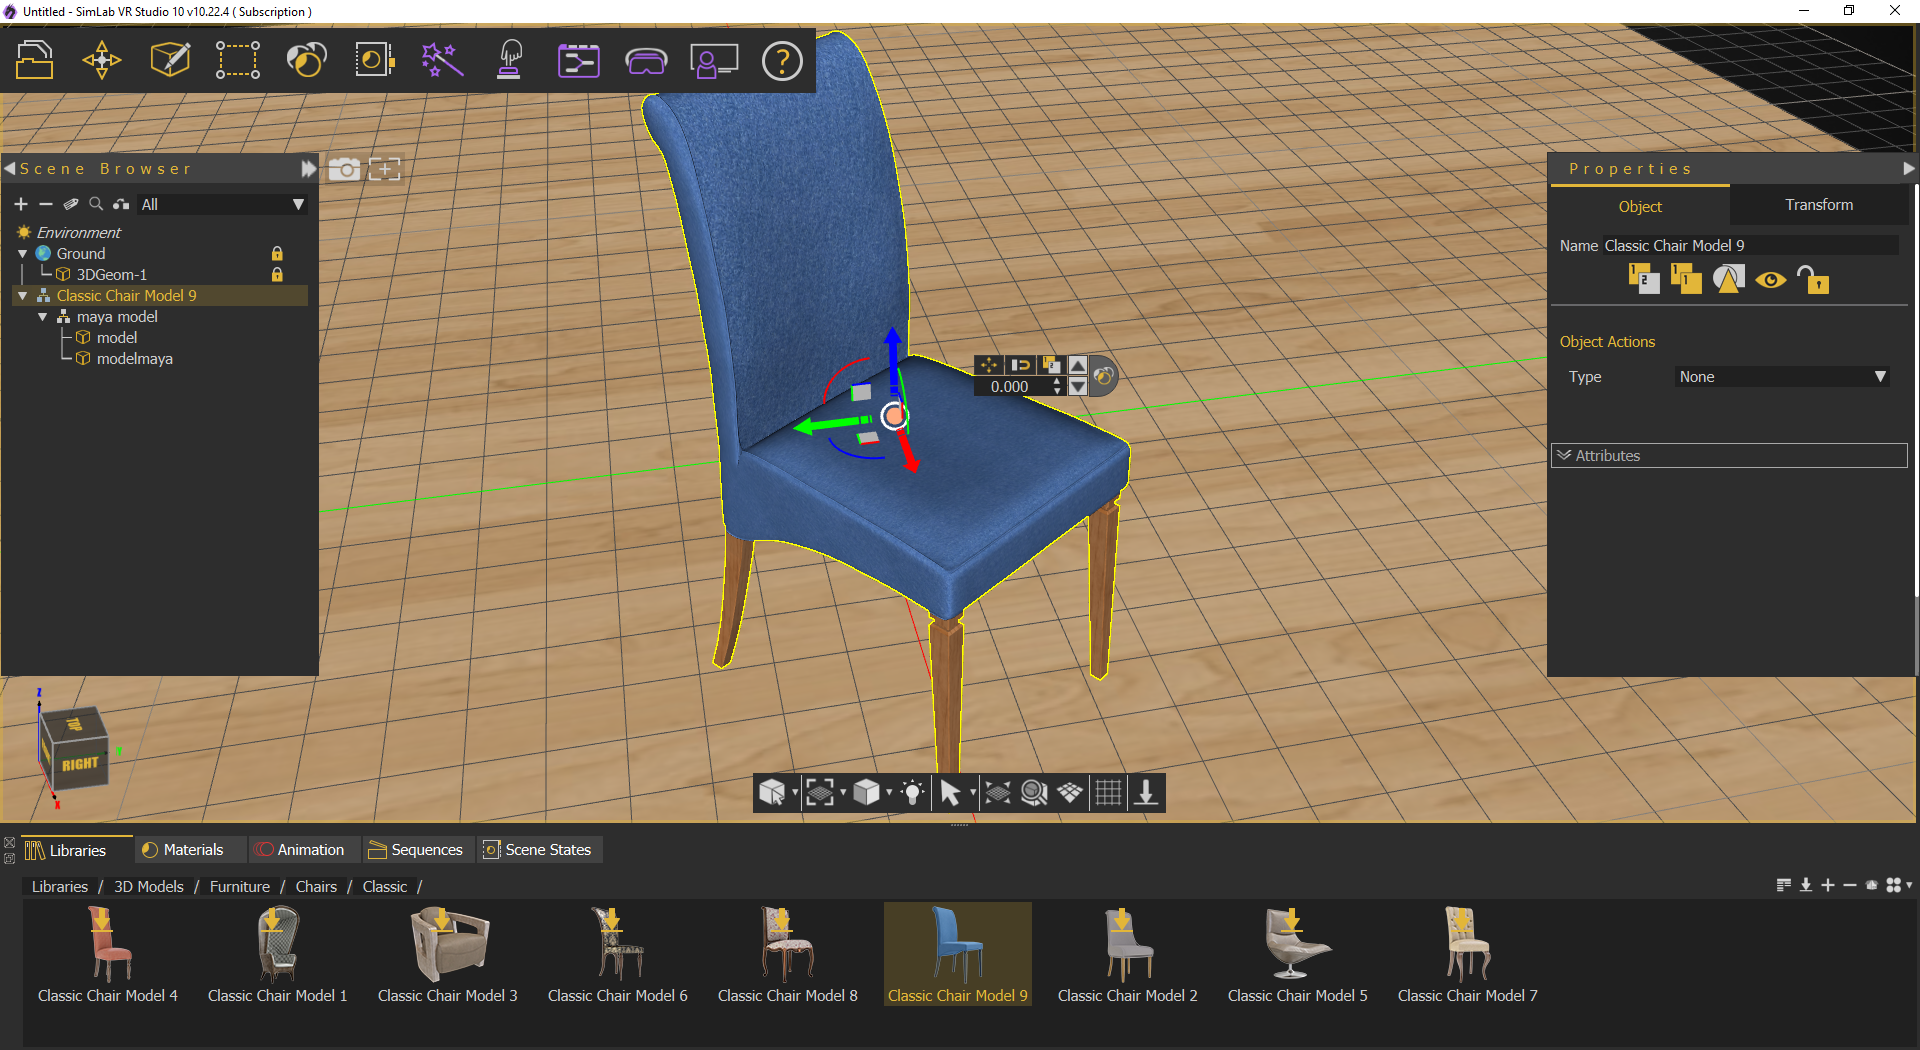The height and width of the screenshot is (1050, 1920).
Task: Toggle the lock on 3DGeom-1 node
Action: (x=277, y=274)
